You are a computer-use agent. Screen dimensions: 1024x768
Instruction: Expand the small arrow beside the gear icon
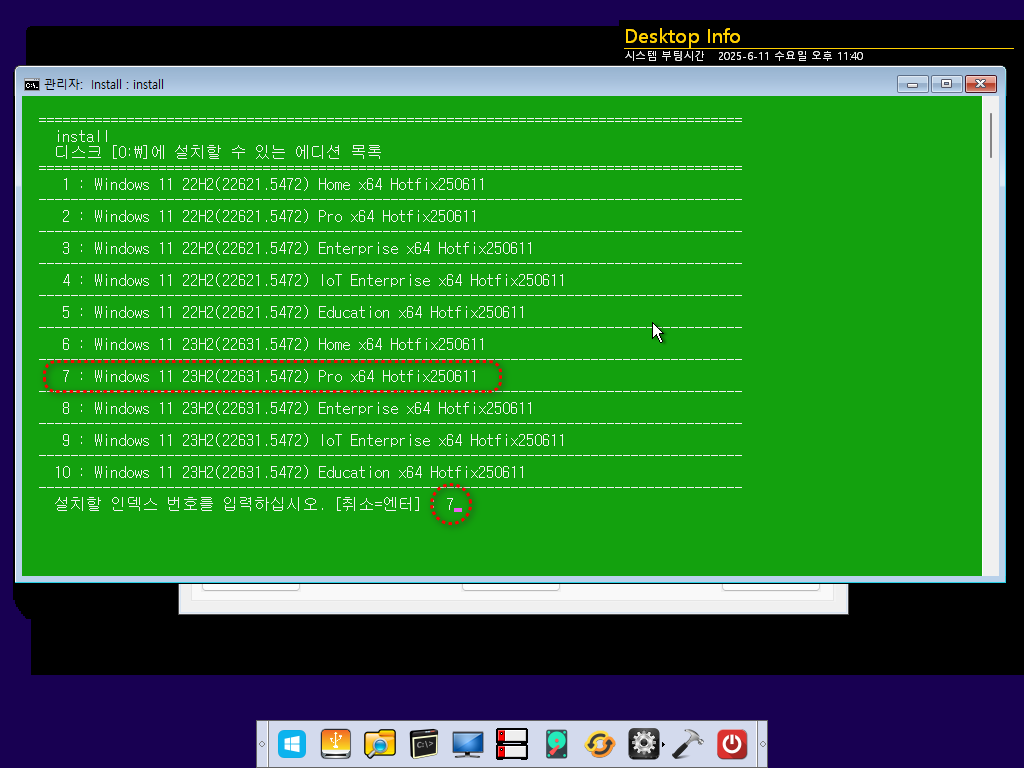[x=664, y=744]
